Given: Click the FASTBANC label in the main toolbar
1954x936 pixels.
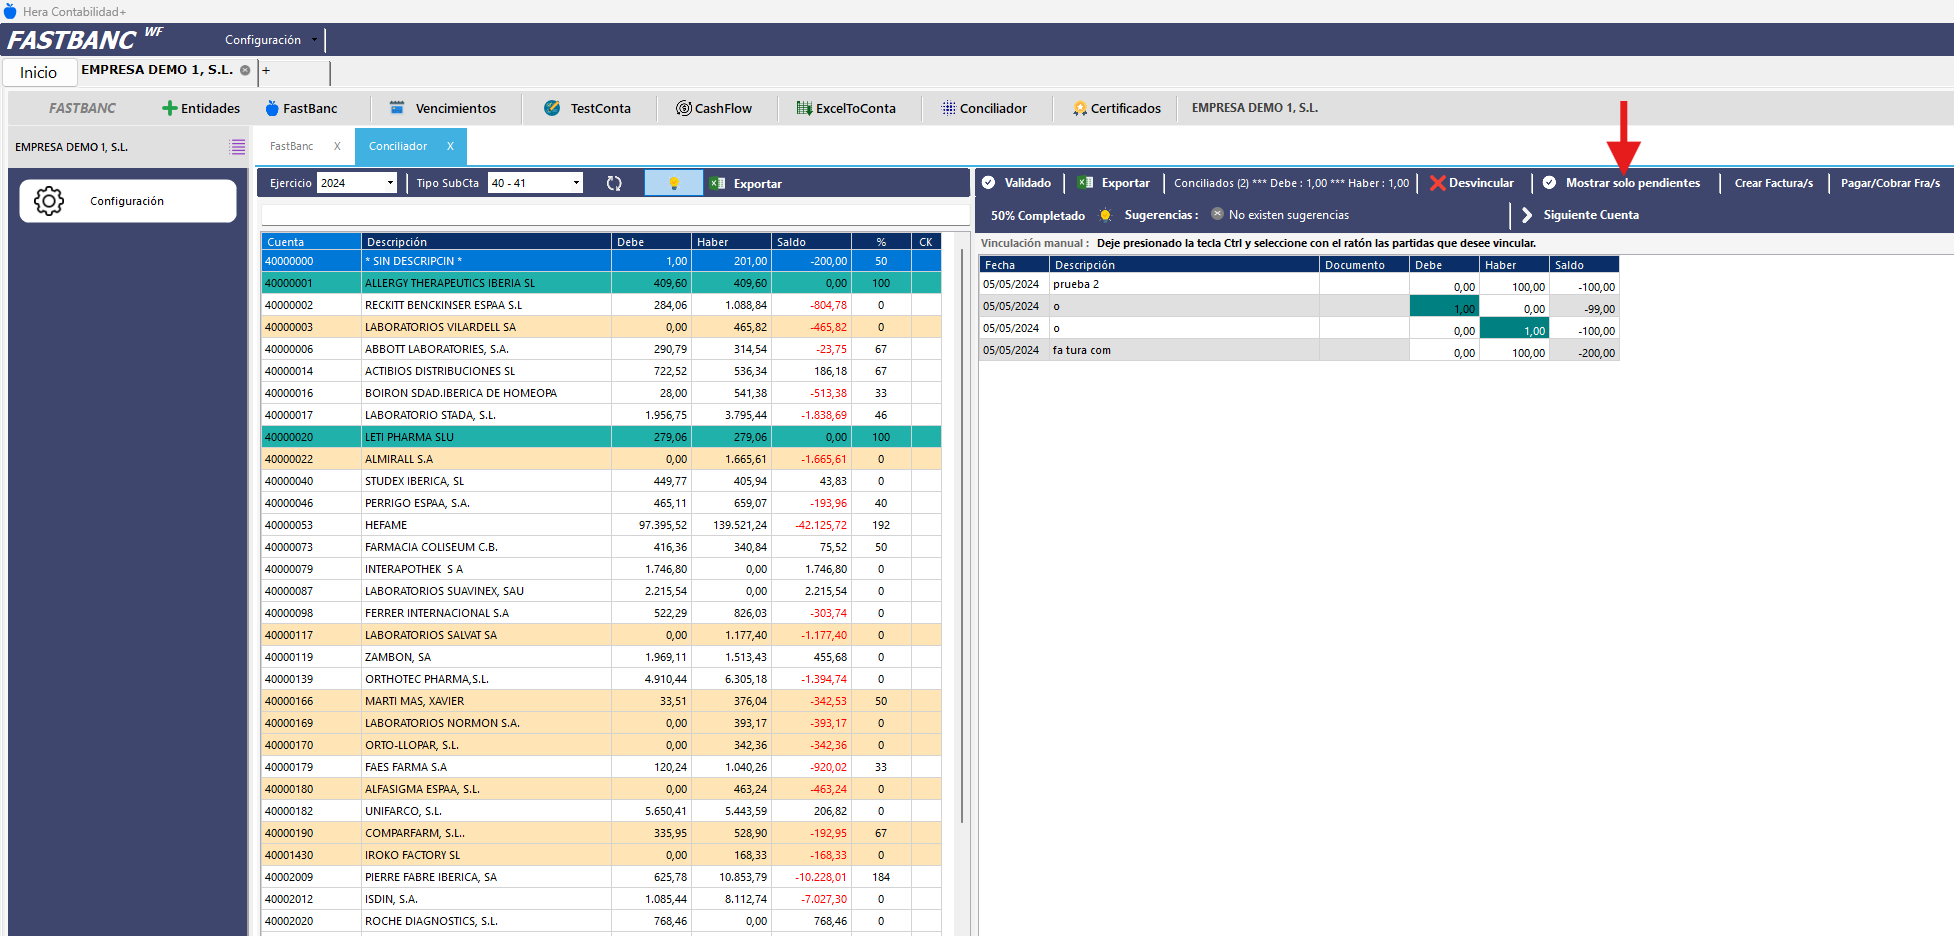Looking at the screenshot, I should click(83, 108).
